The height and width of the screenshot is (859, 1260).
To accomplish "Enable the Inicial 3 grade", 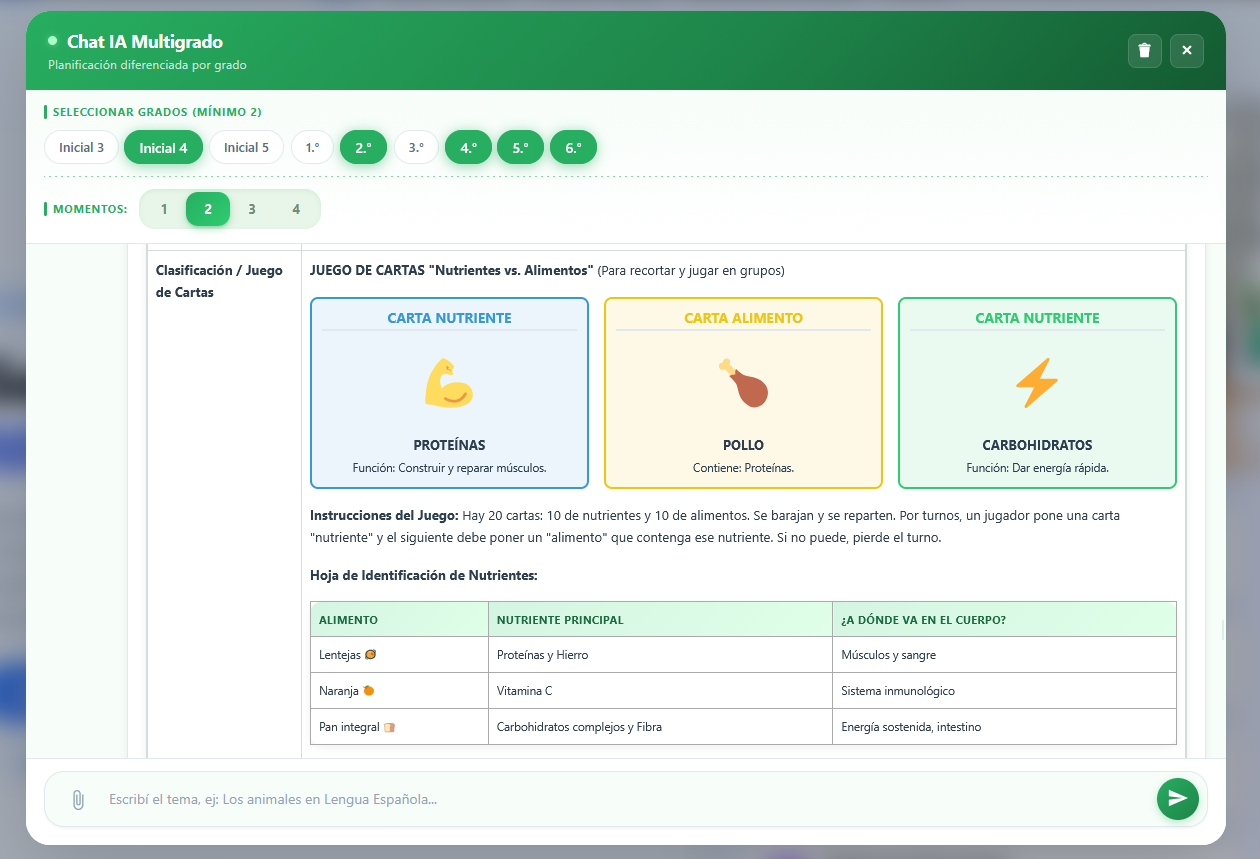I will (x=80, y=146).
